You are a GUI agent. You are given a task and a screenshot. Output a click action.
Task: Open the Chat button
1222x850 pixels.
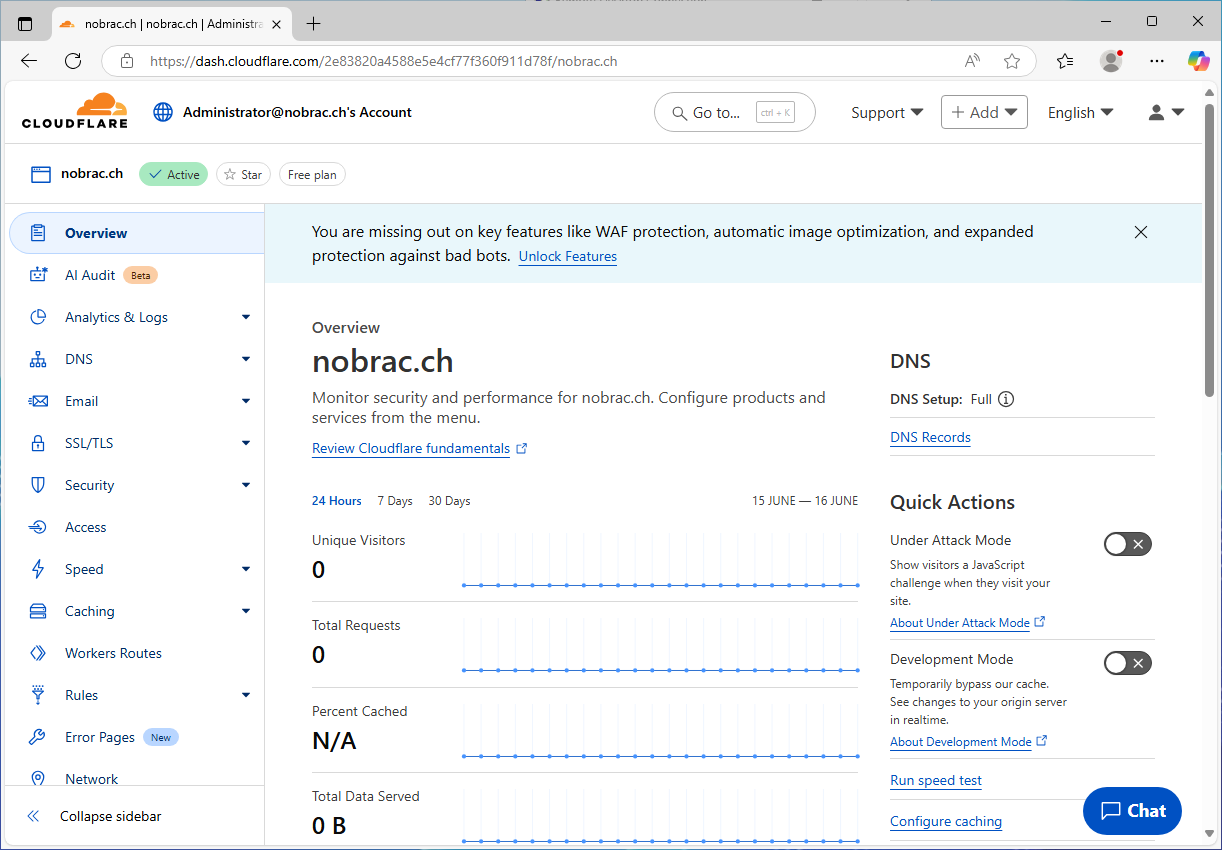click(1132, 811)
